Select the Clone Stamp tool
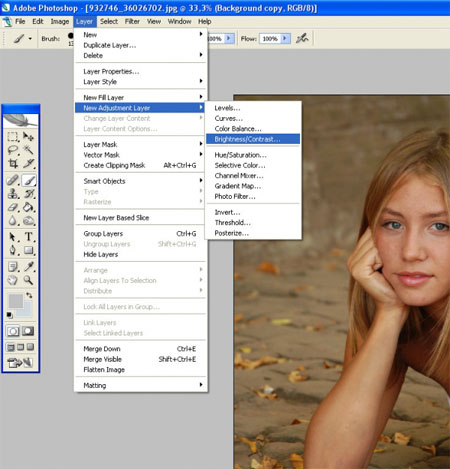 click(x=13, y=194)
